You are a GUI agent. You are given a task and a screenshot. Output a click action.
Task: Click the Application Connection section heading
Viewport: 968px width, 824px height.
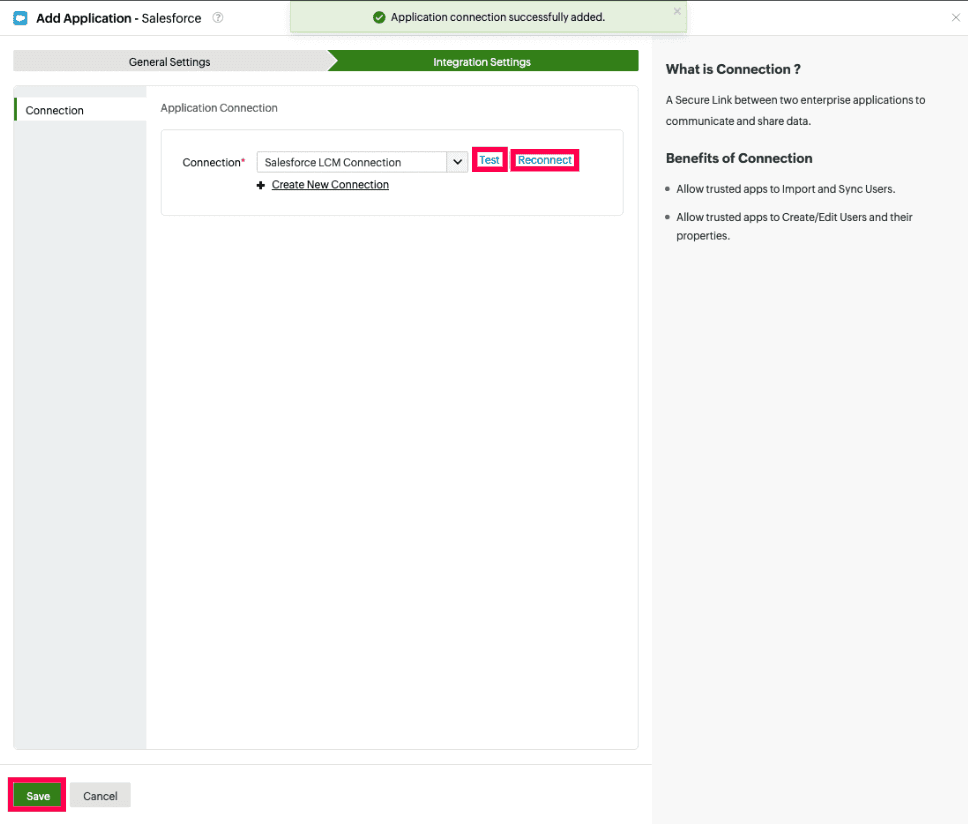coord(218,107)
